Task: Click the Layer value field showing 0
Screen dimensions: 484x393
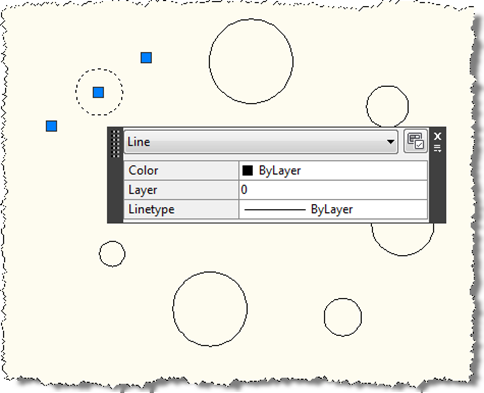Action: [333, 190]
